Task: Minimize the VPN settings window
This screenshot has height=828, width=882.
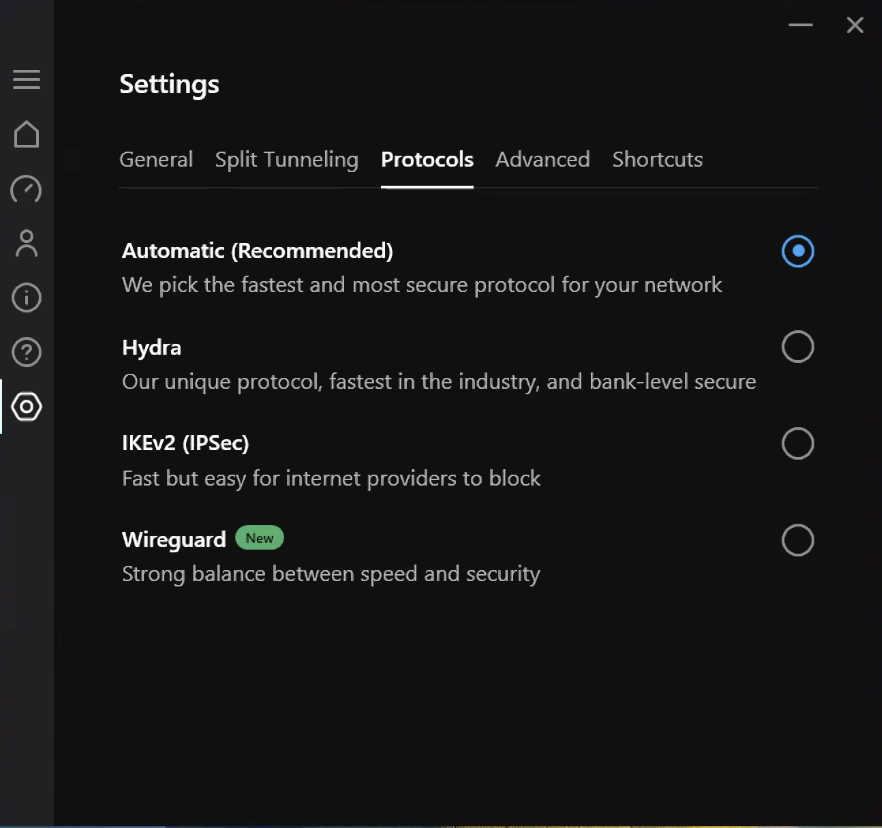Action: click(x=800, y=25)
